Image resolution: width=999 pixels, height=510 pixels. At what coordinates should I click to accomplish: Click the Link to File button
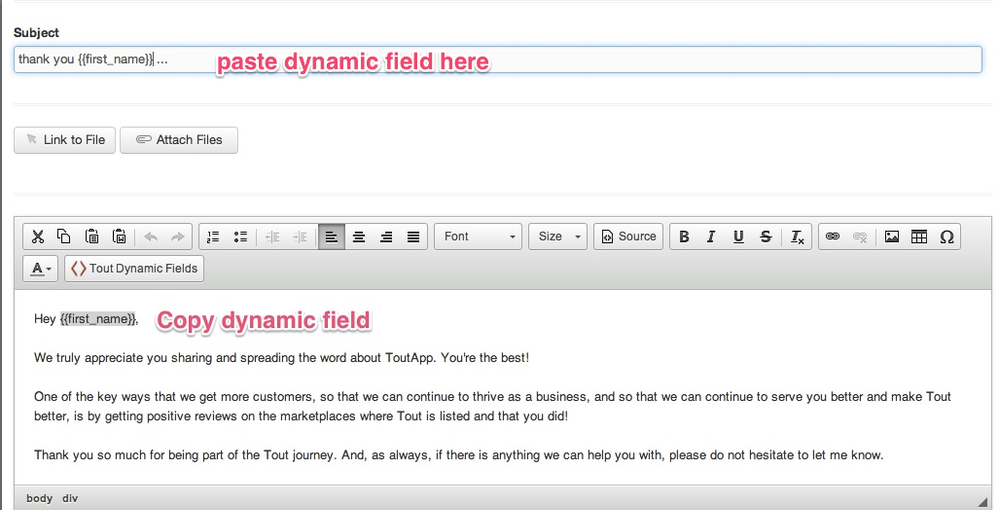(x=65, y=140)
